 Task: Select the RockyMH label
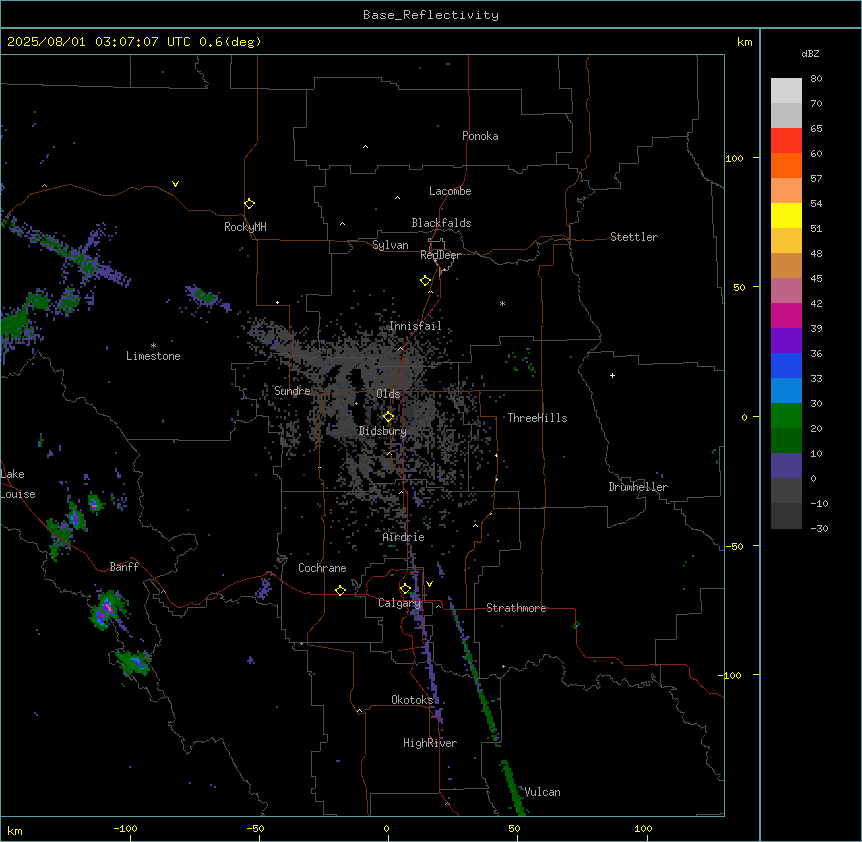[x=245, y=227]
